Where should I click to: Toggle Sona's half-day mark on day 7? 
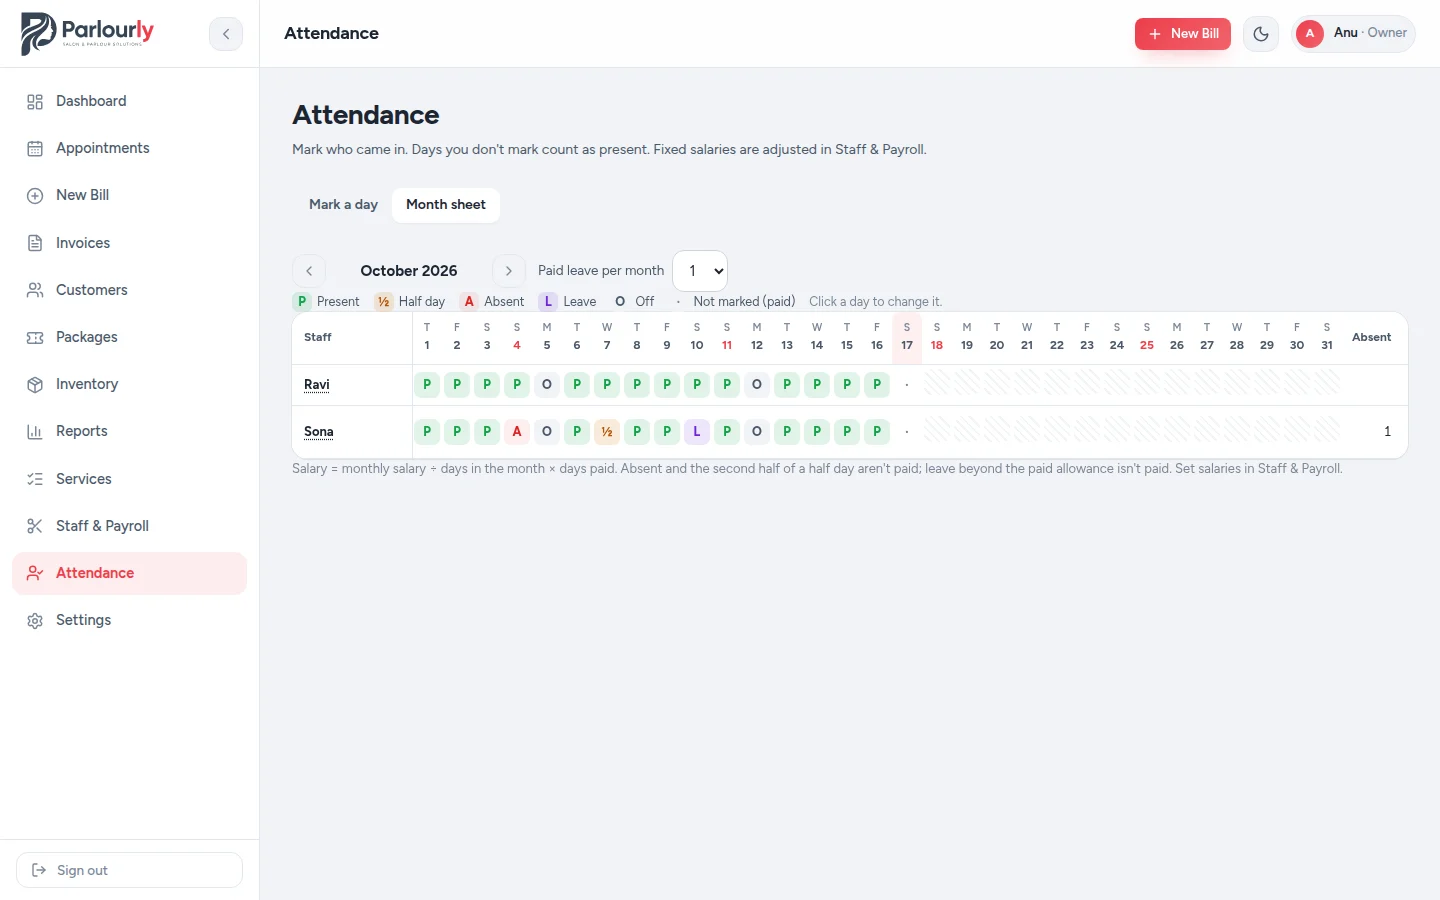point(607,432)
